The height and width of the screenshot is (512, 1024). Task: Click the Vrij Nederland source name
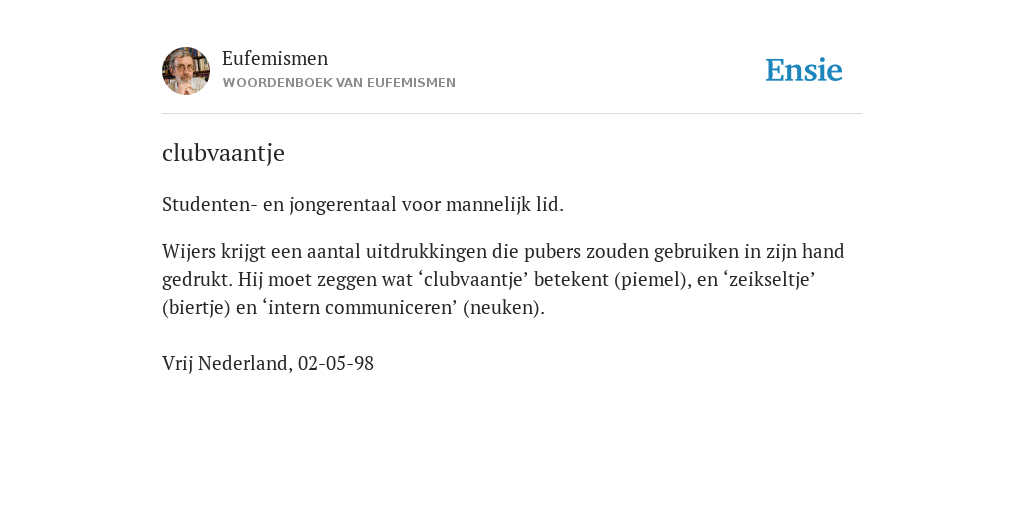pyautogui.click(x=226, y=363)
